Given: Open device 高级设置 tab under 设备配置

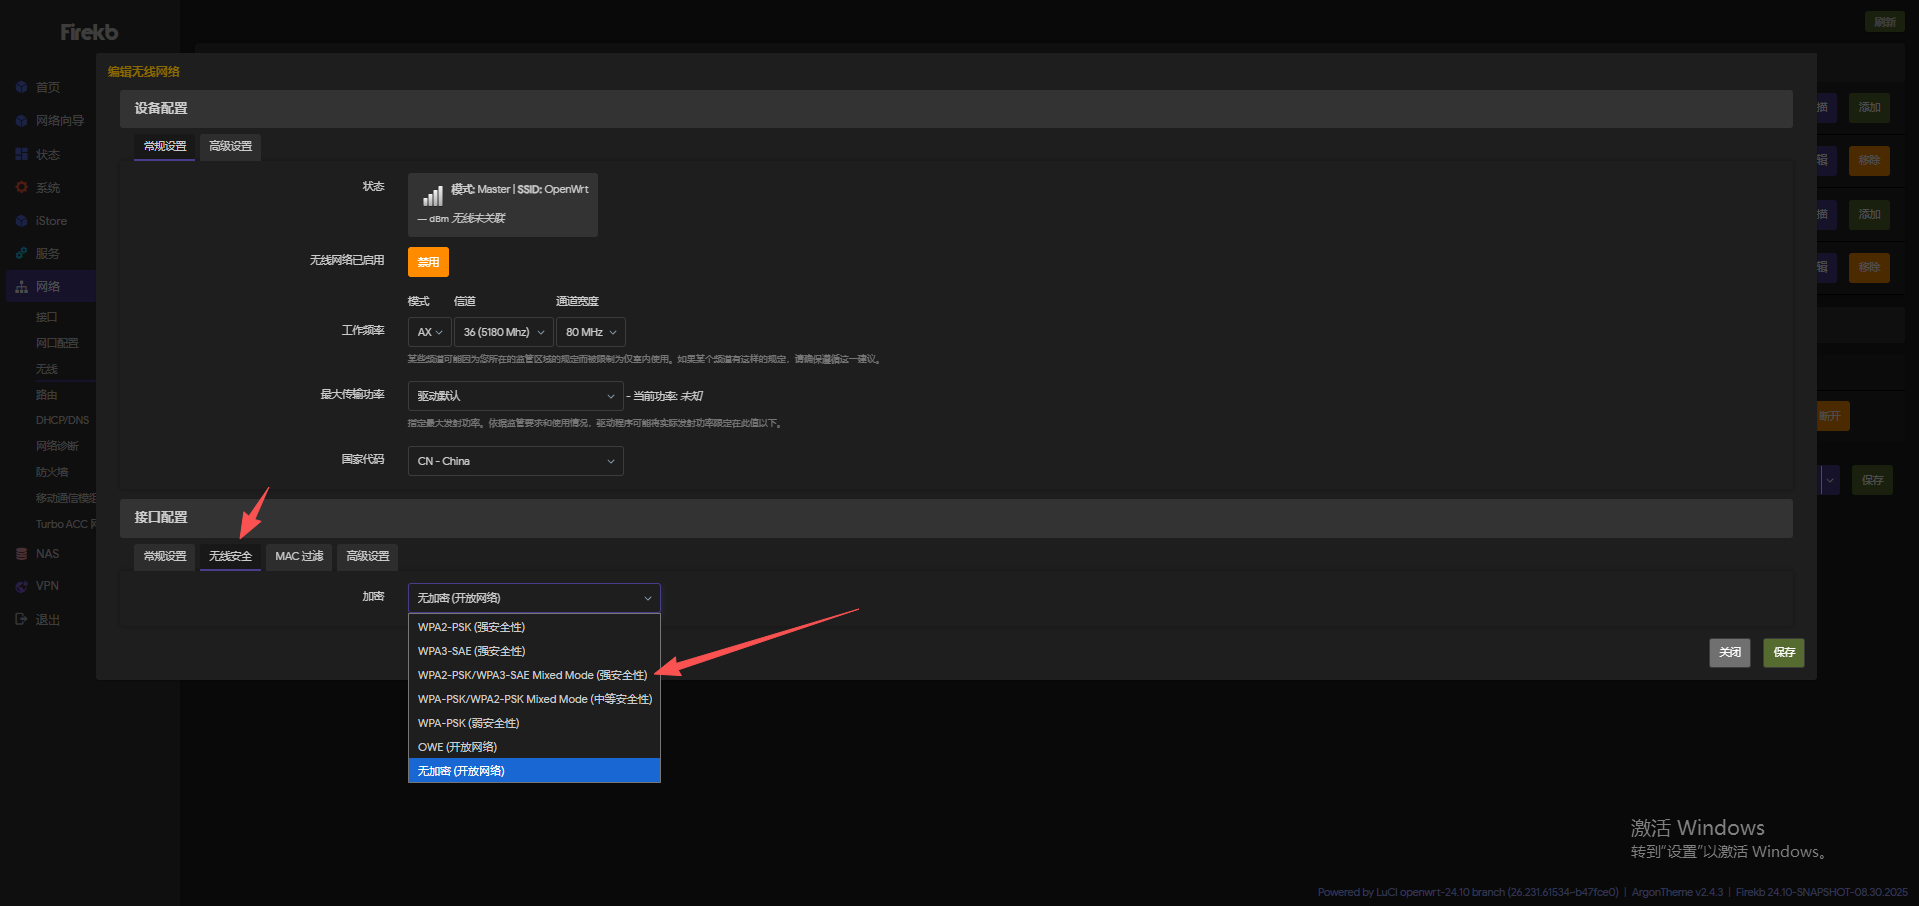Looking at the screenshot, I should click(230, 147).
